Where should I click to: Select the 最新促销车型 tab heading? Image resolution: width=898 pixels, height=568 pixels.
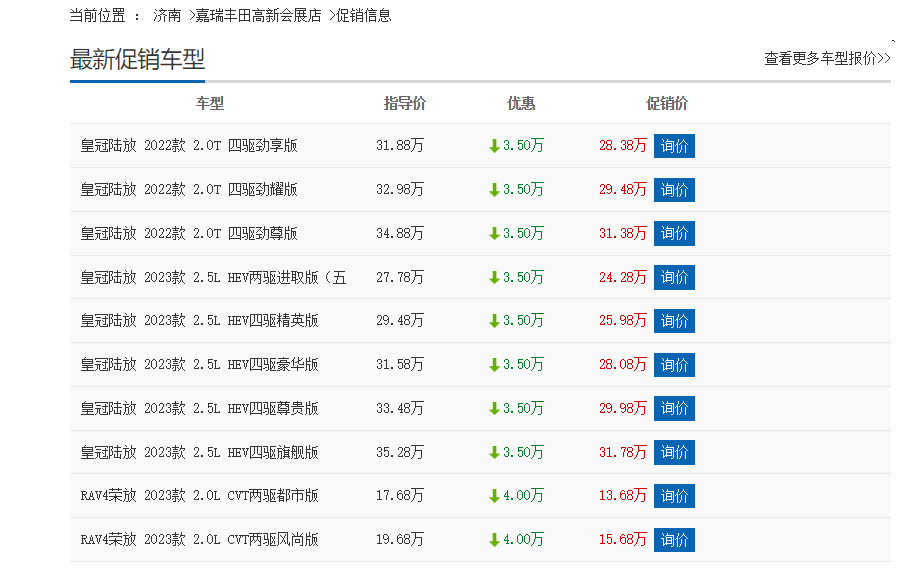point(137,59)
